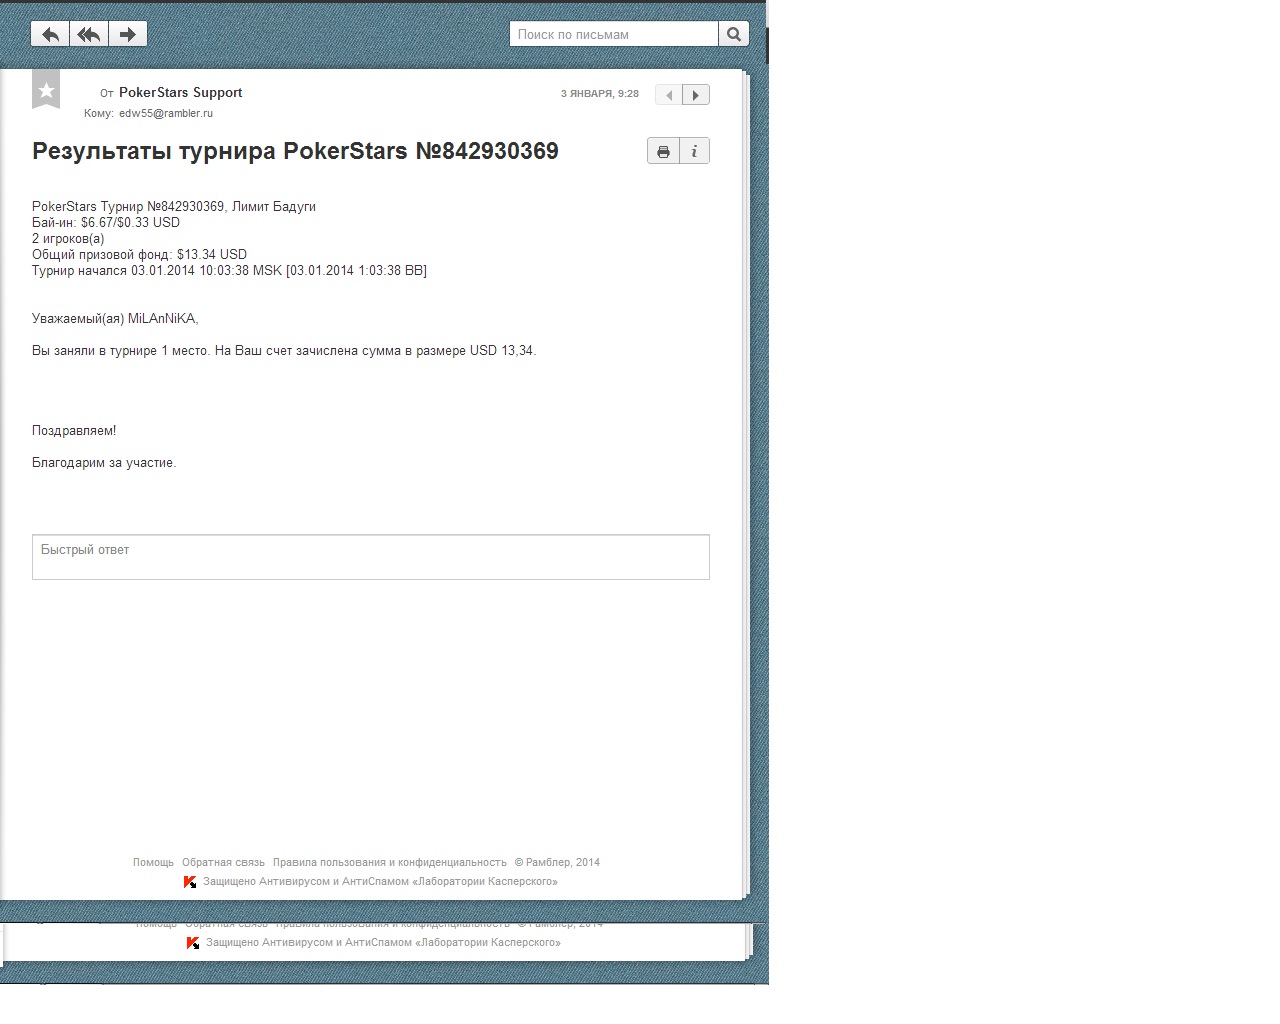Toggle the star flag on this email
Image resolution: width=1280 pixels, height=1024 pixels.
pyautogui.click(x=46, y=90)
